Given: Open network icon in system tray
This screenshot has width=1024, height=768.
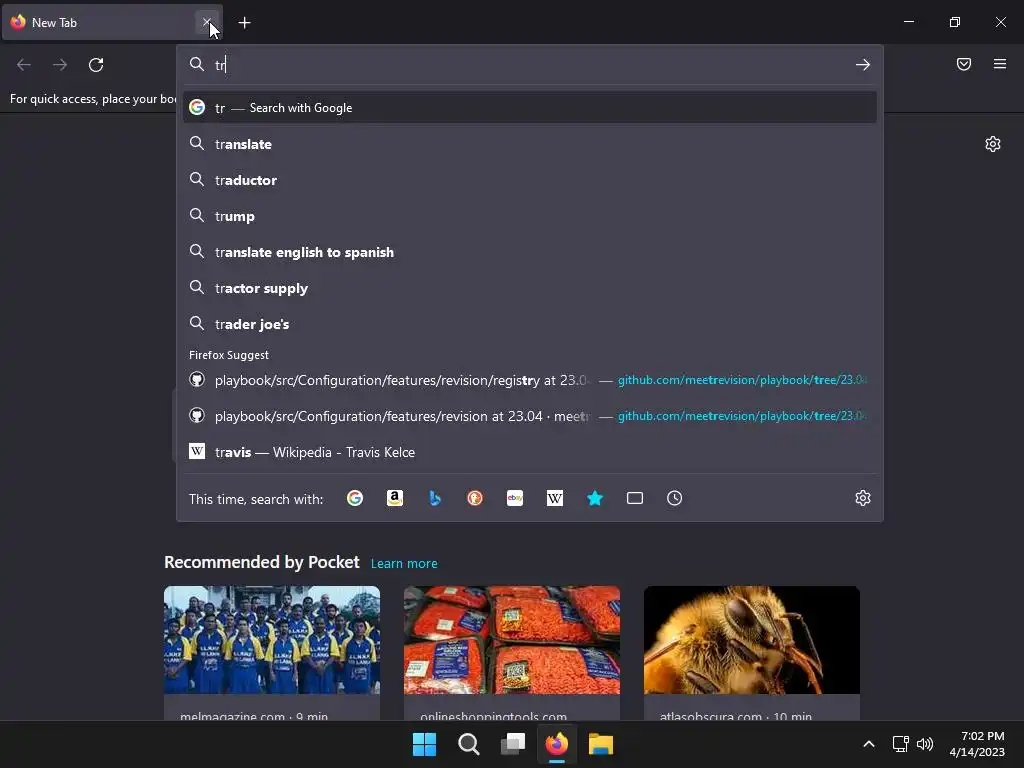Looking at the screenshot, I should click(x=901, y=744).
